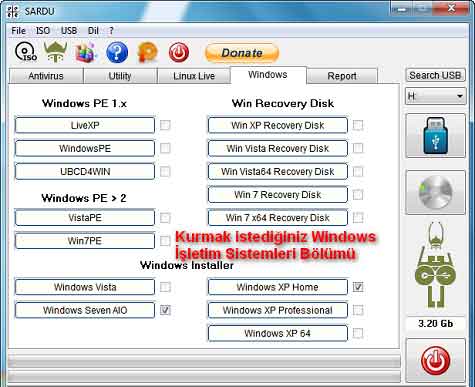Viewport: 475px width, 387px height.
Task: Toggle the LiveXP checkbox
Action: [x=165, y=125]
